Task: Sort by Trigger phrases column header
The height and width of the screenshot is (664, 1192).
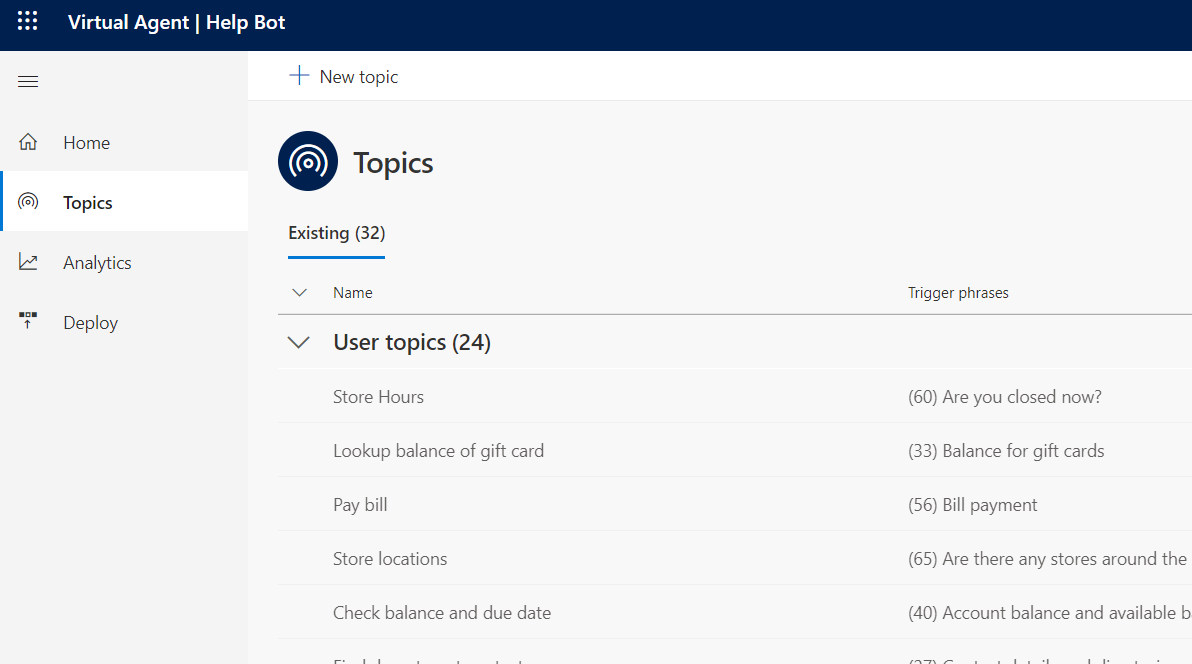Action: pos(958,293)
